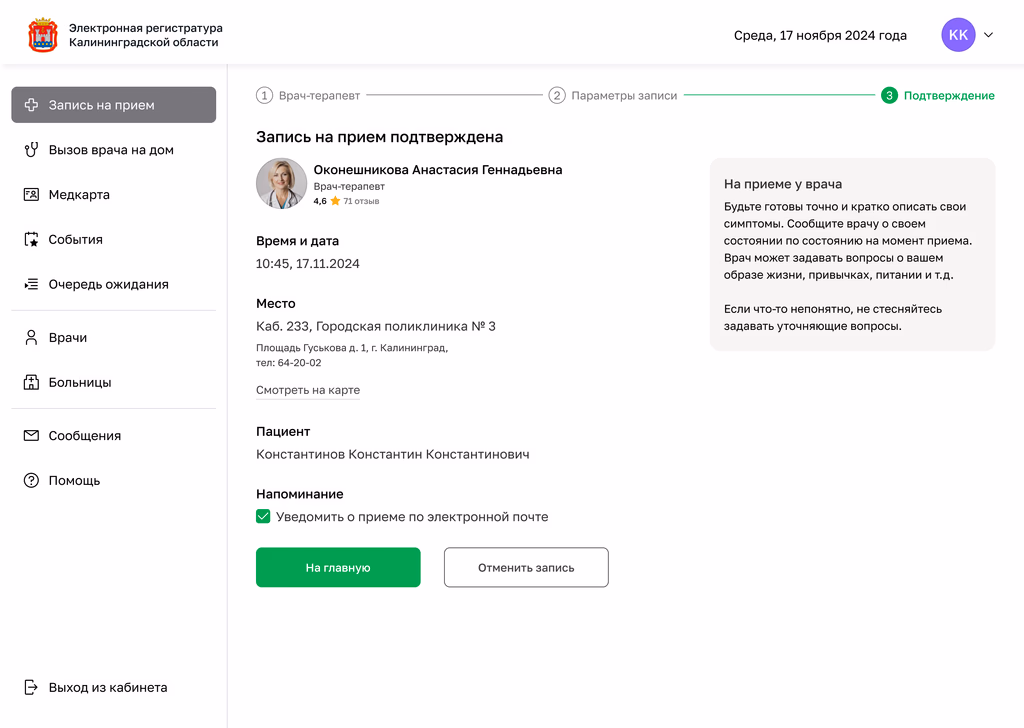The width and height of the screenshot is (1024, 728).
Task: Uncheck the email notification reminder checkbox
Action: click(x=263, y=517)
